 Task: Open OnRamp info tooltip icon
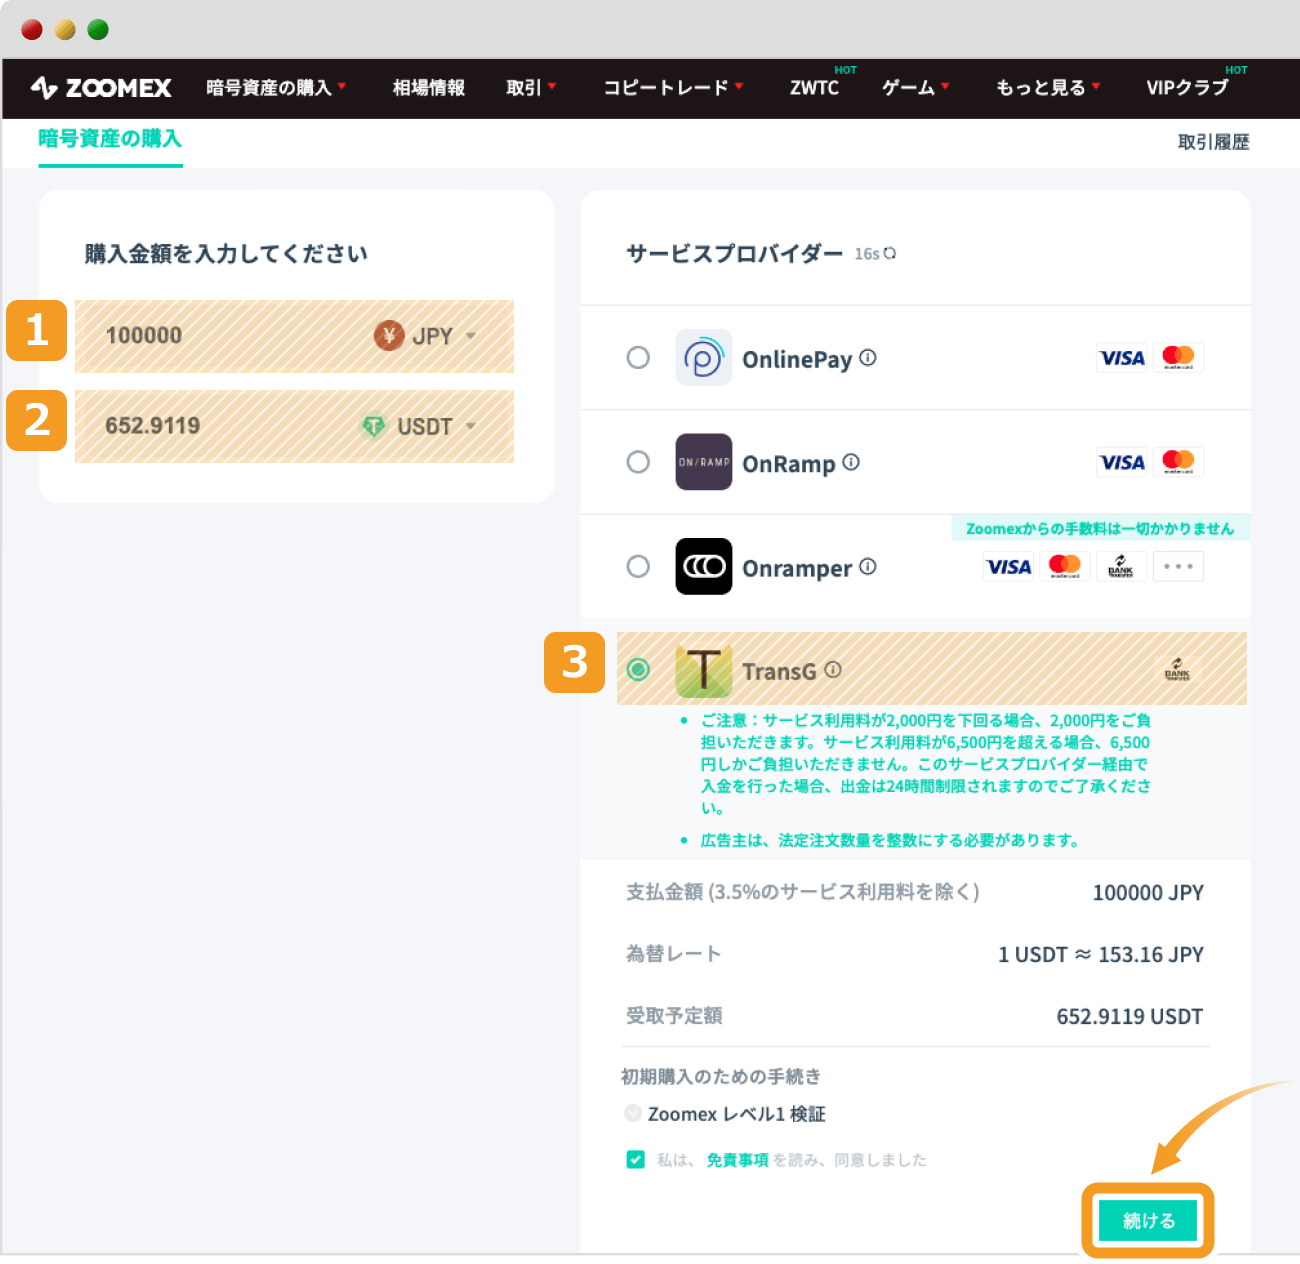tap(851, 462)
